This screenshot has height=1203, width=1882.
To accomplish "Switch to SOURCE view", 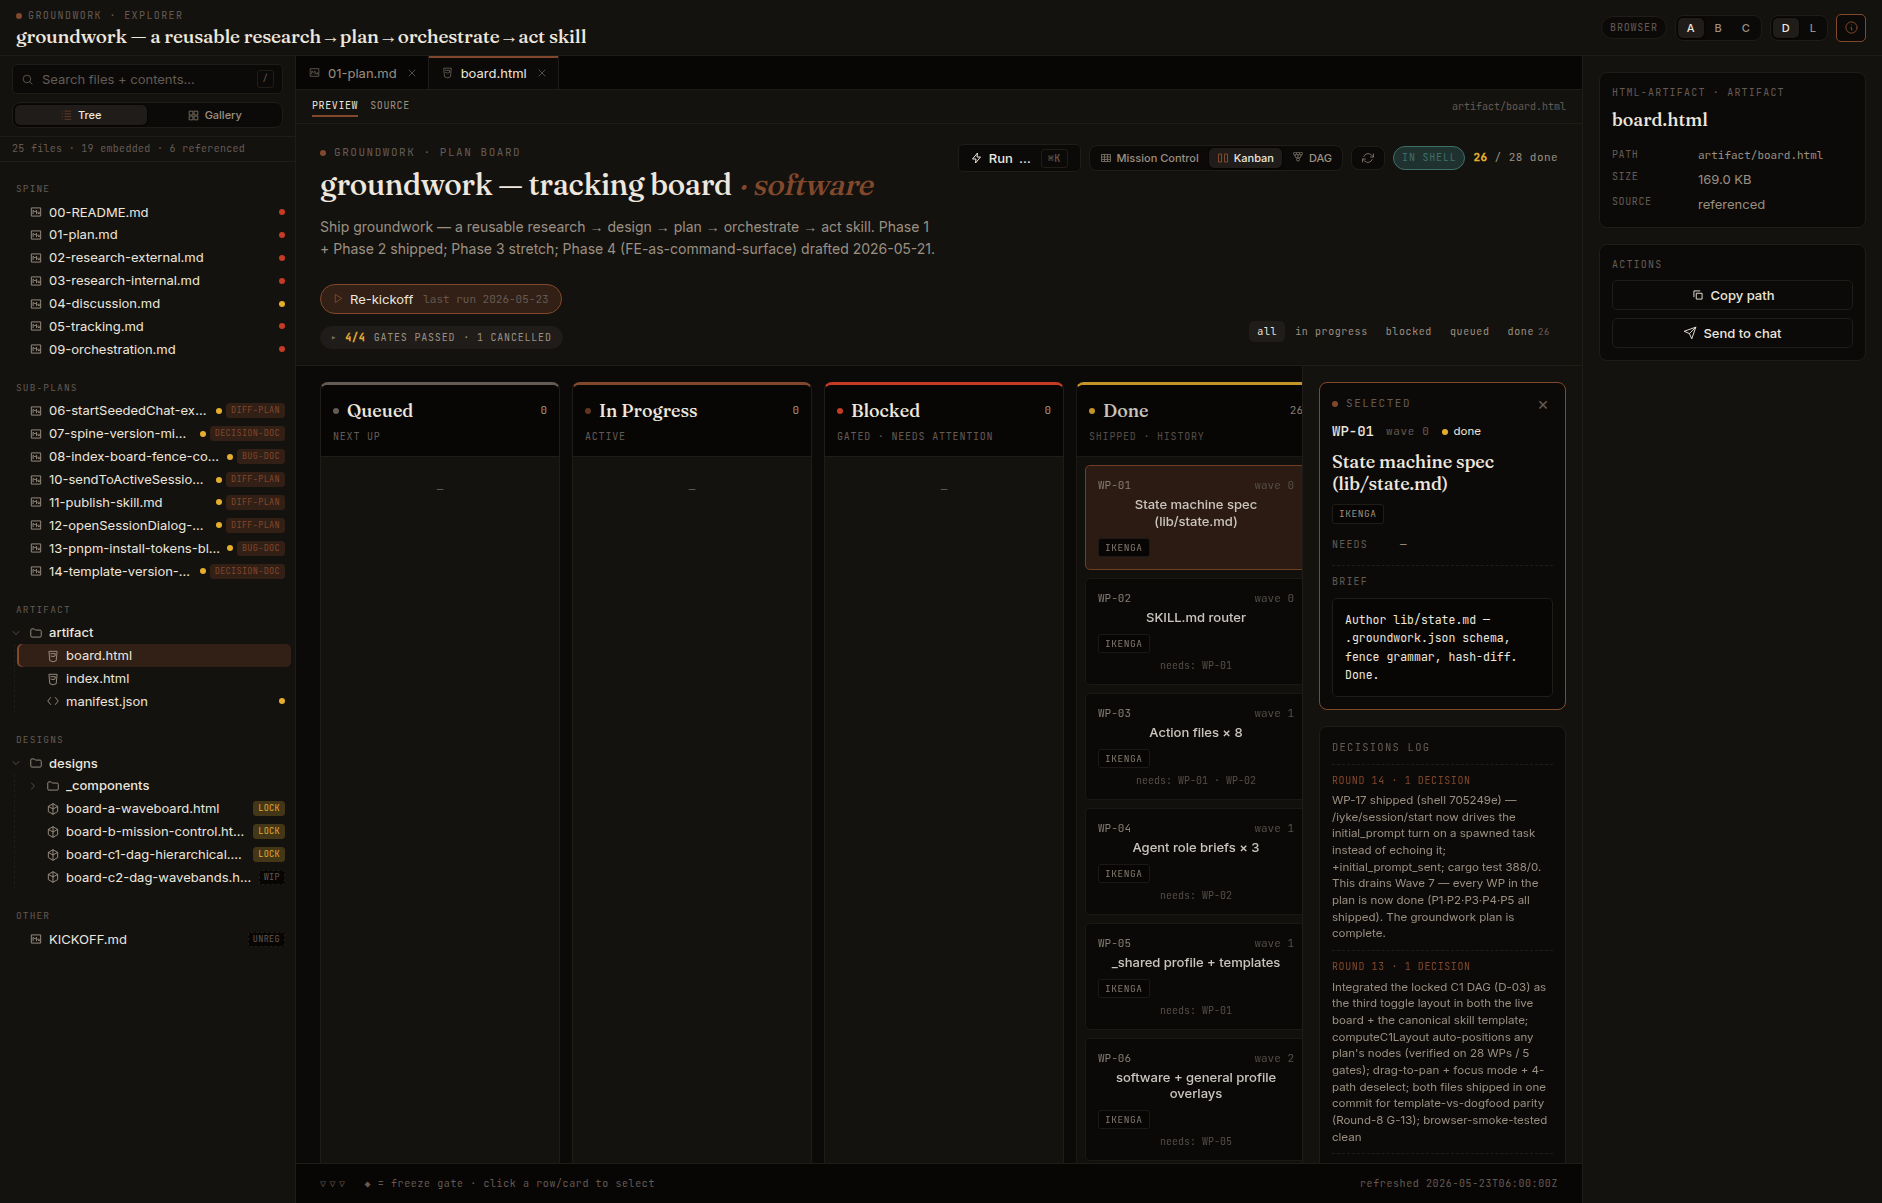I will [390, 105].
